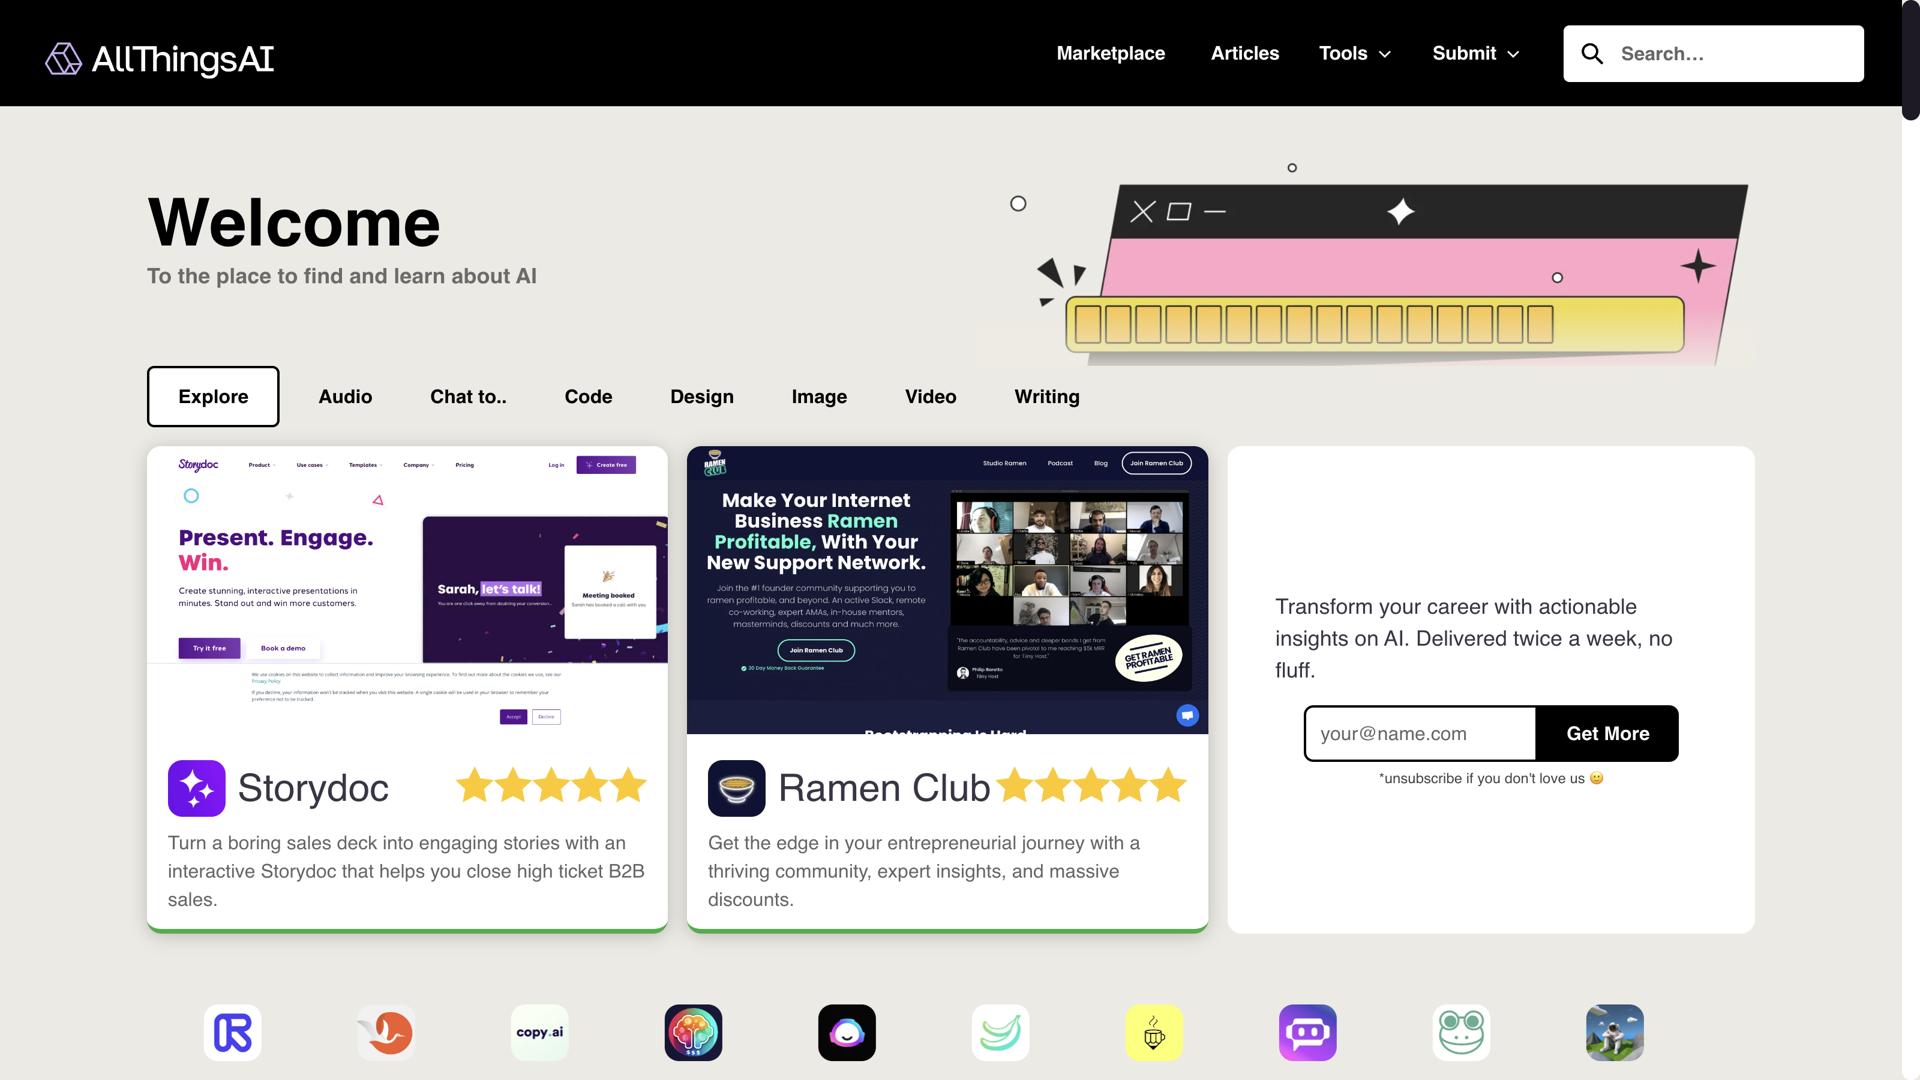Click the blue R tool icon
This screenshot has width=1920, height=1080.
click(x=233, y=1032)
